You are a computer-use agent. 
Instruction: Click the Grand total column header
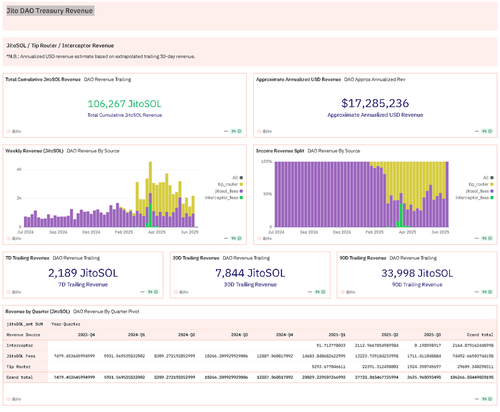(x=480, y=335)
